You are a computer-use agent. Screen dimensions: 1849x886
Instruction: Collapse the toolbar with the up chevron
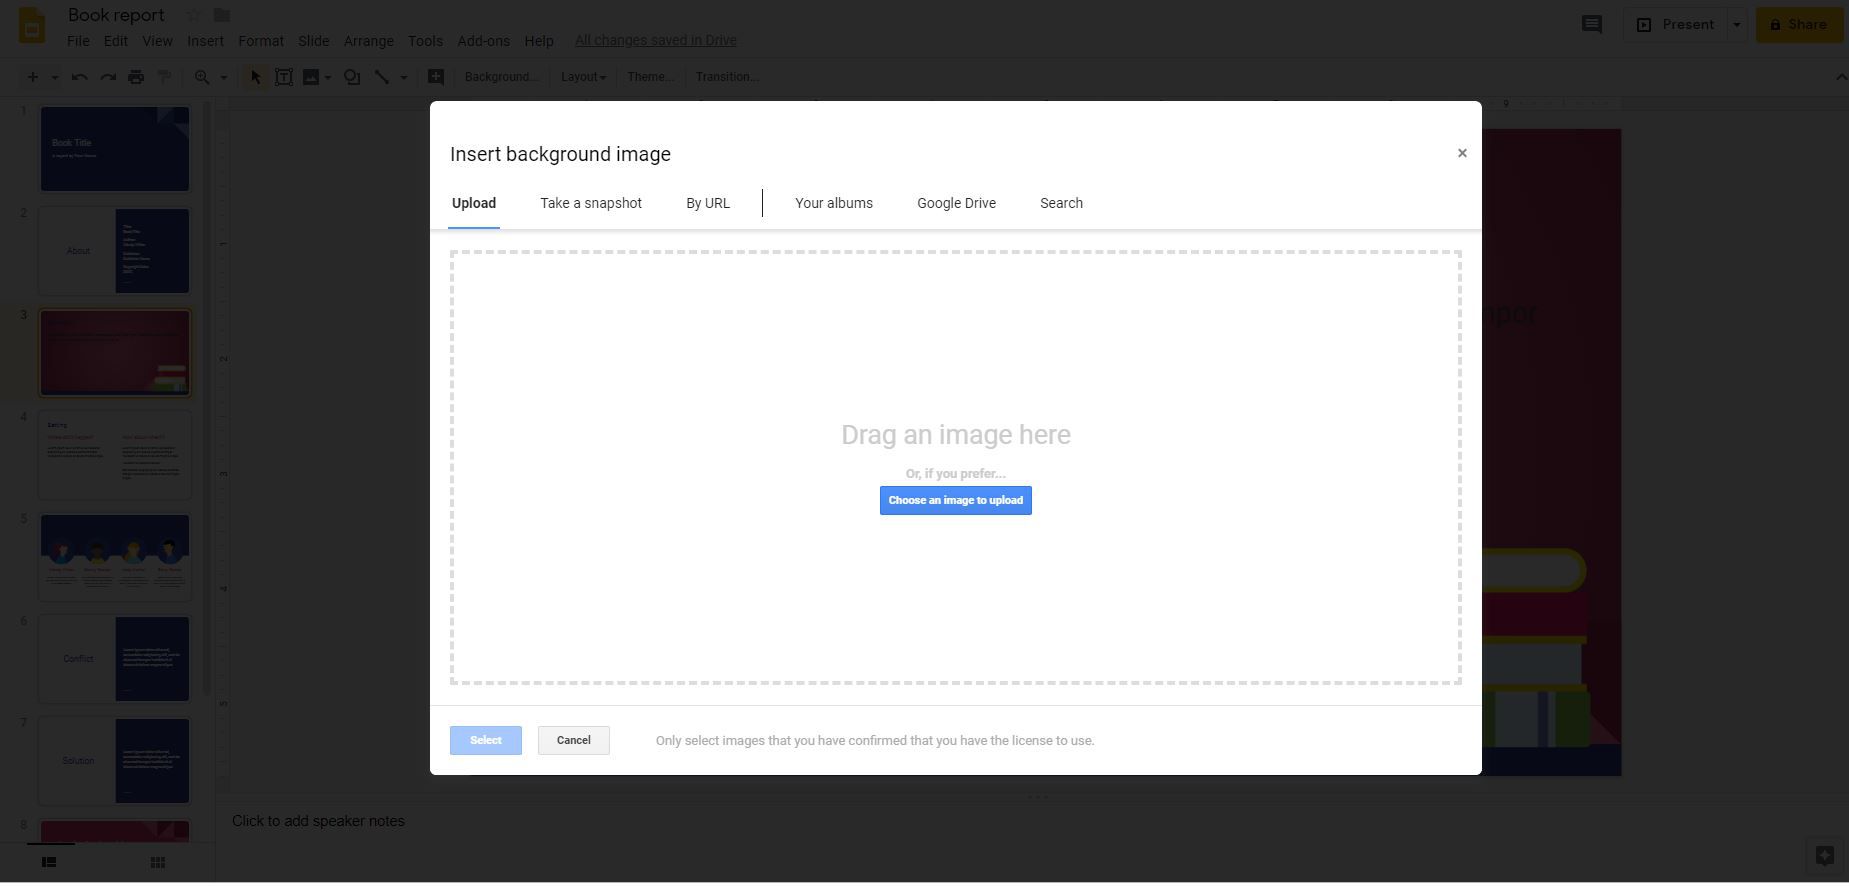pos(1839,77)
